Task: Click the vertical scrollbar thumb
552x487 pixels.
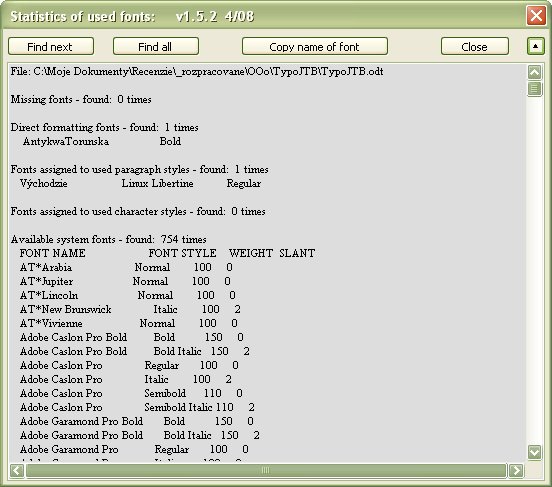Action: pos(534,89)
